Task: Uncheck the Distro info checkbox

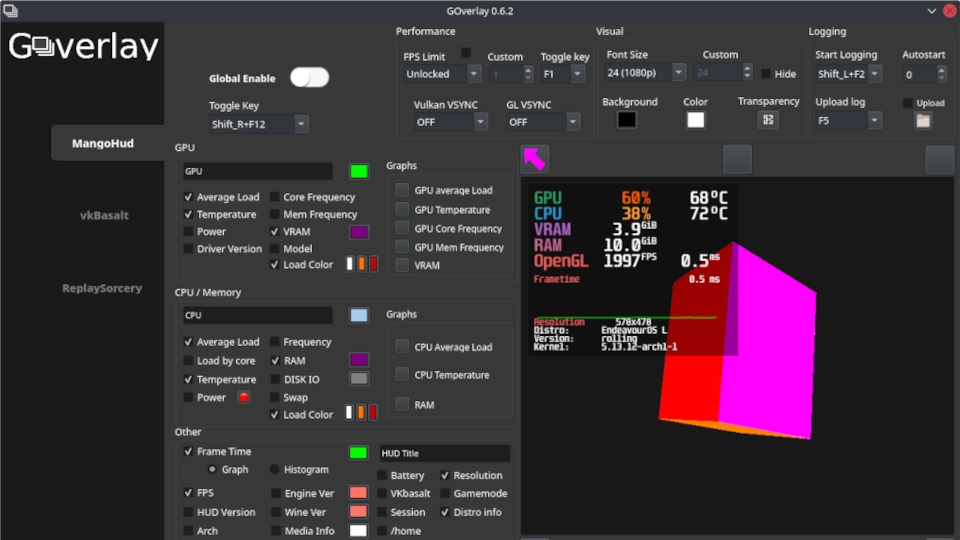Action: (x=444, y=512)
